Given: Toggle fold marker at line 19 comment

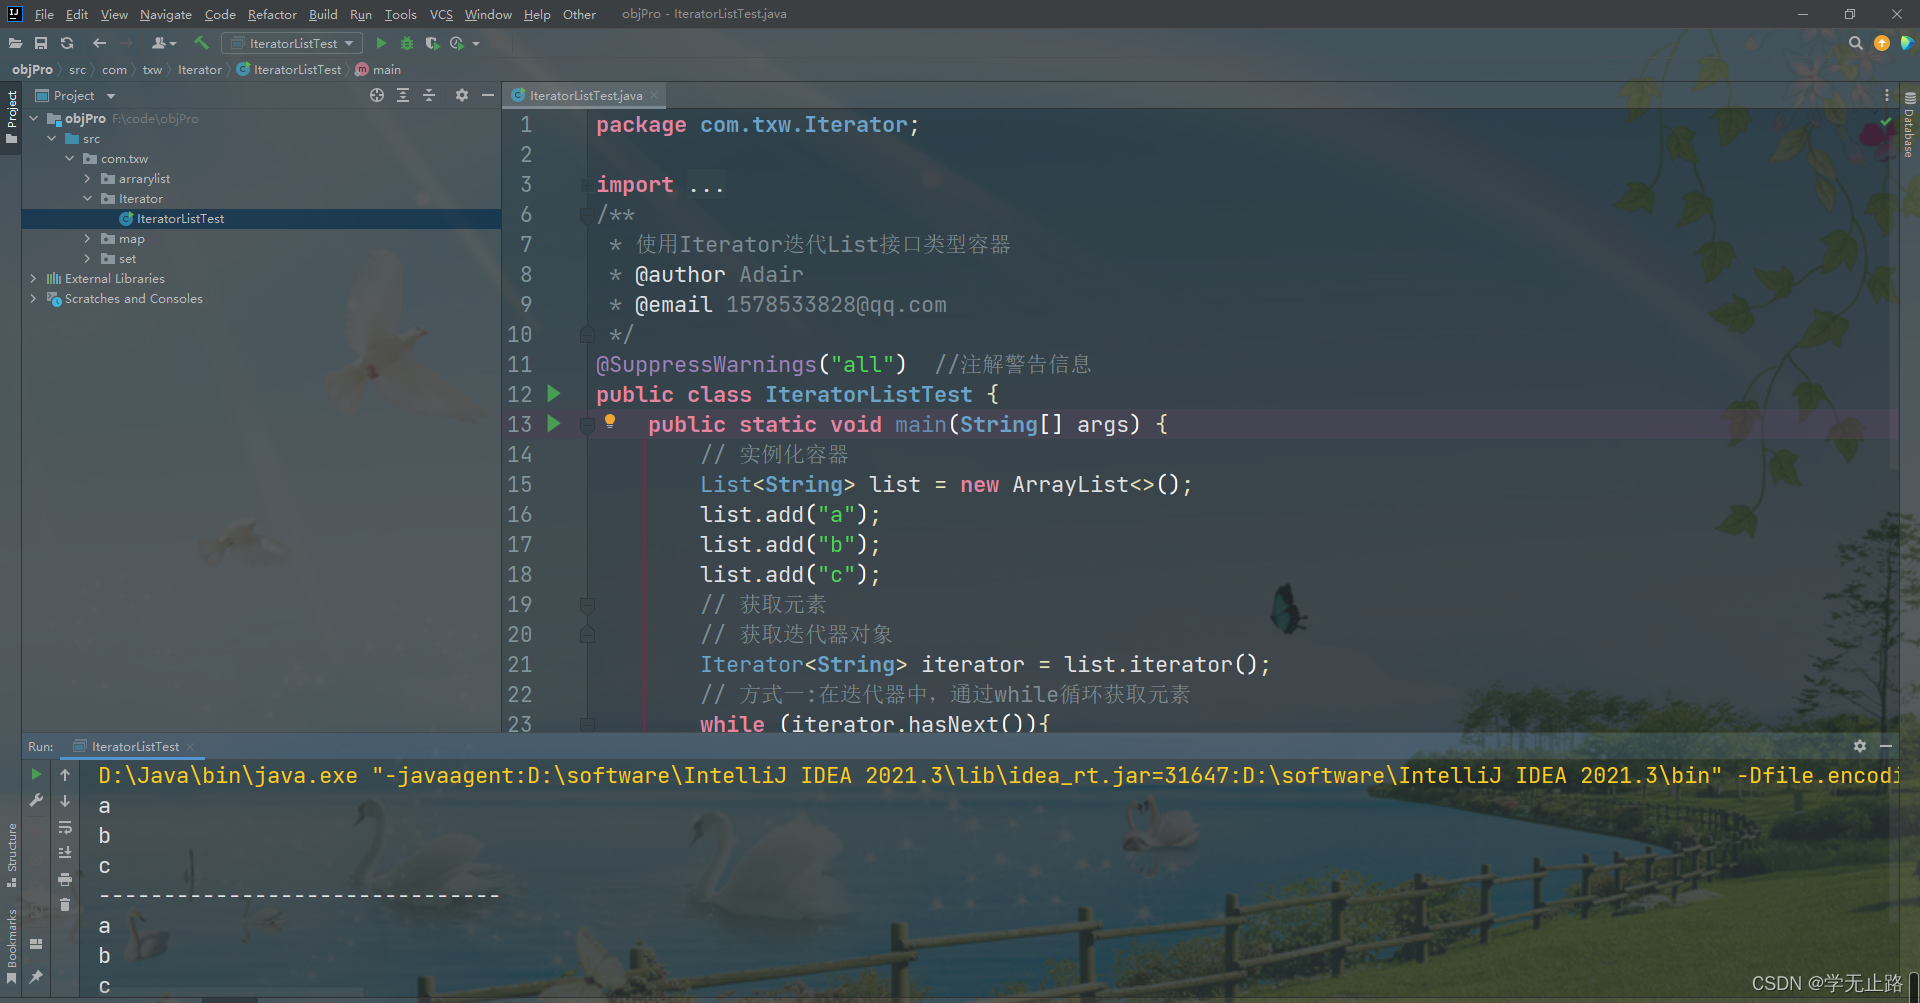Looking at the screenshot, I should tap(587, 605).
